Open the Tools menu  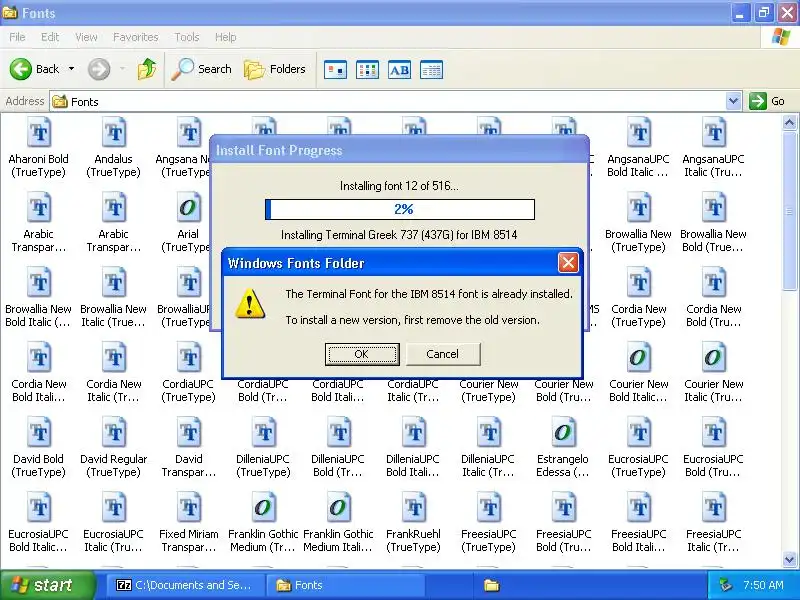(187, 37)
